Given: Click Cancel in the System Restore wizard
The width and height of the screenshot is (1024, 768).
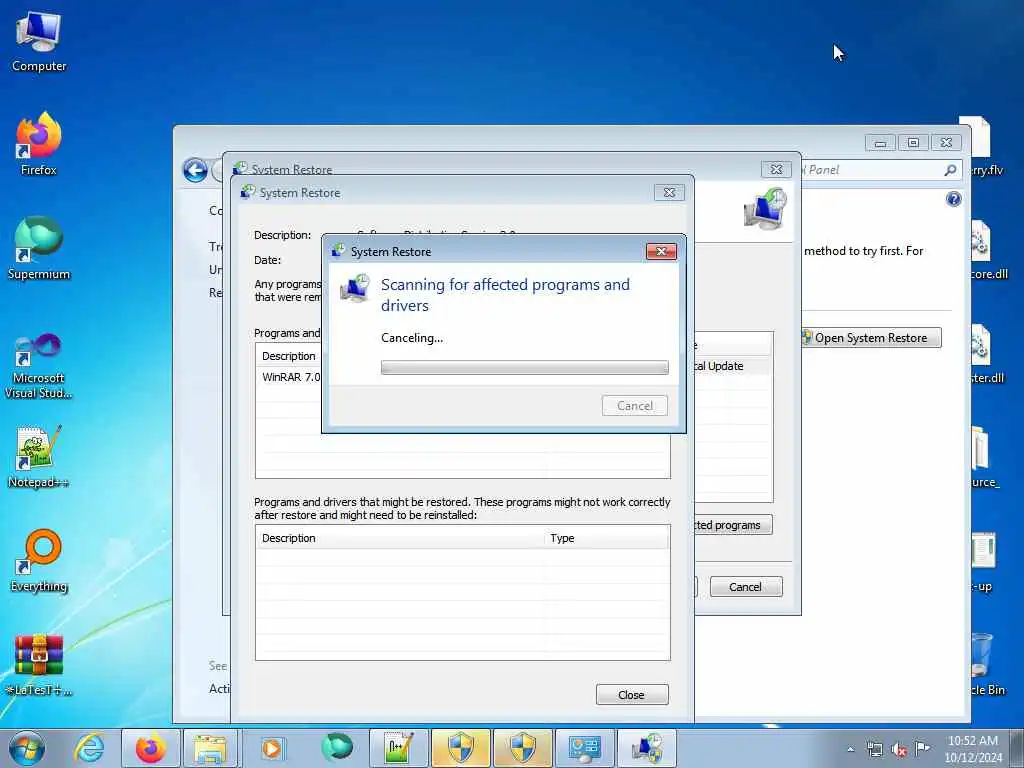Looking at the screenshot, I should [746, 586].
